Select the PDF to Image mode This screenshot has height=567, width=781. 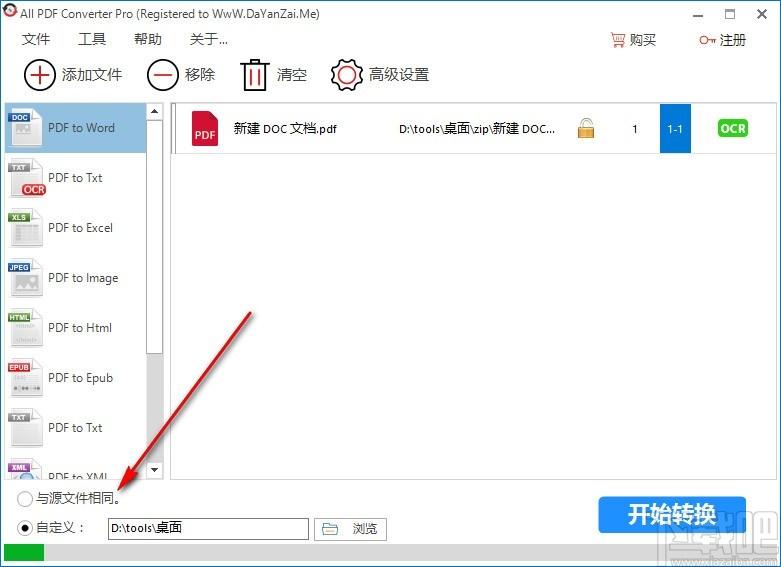(x=75, y=278)
